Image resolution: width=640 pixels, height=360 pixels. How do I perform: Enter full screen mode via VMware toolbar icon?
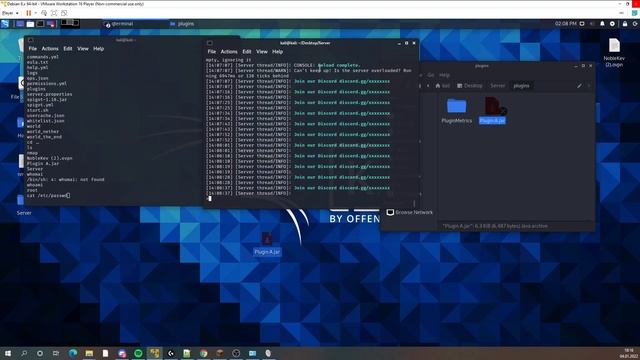click(x=54, y=13)
